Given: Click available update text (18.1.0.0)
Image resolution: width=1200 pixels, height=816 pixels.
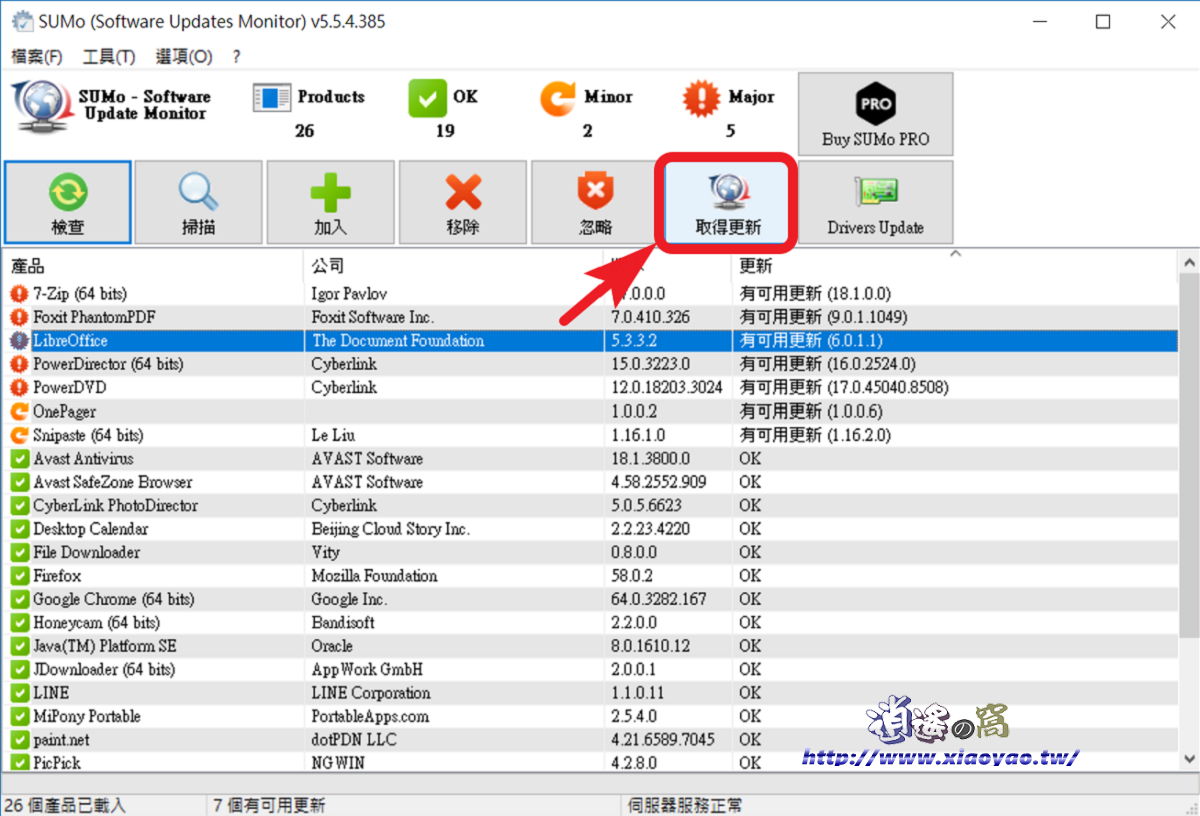Looking at the screenshot, I should 815,294.
